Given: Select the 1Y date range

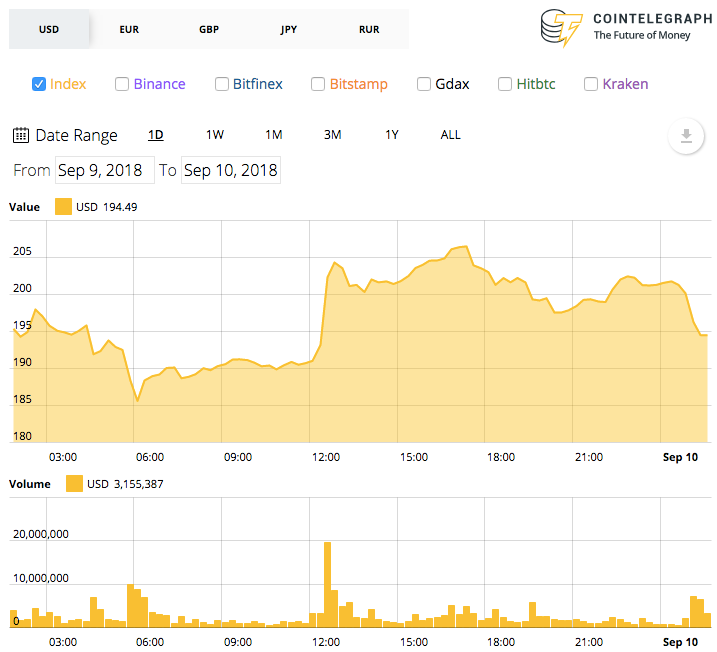Looking at the screenshot, I should tap(392, 135).
